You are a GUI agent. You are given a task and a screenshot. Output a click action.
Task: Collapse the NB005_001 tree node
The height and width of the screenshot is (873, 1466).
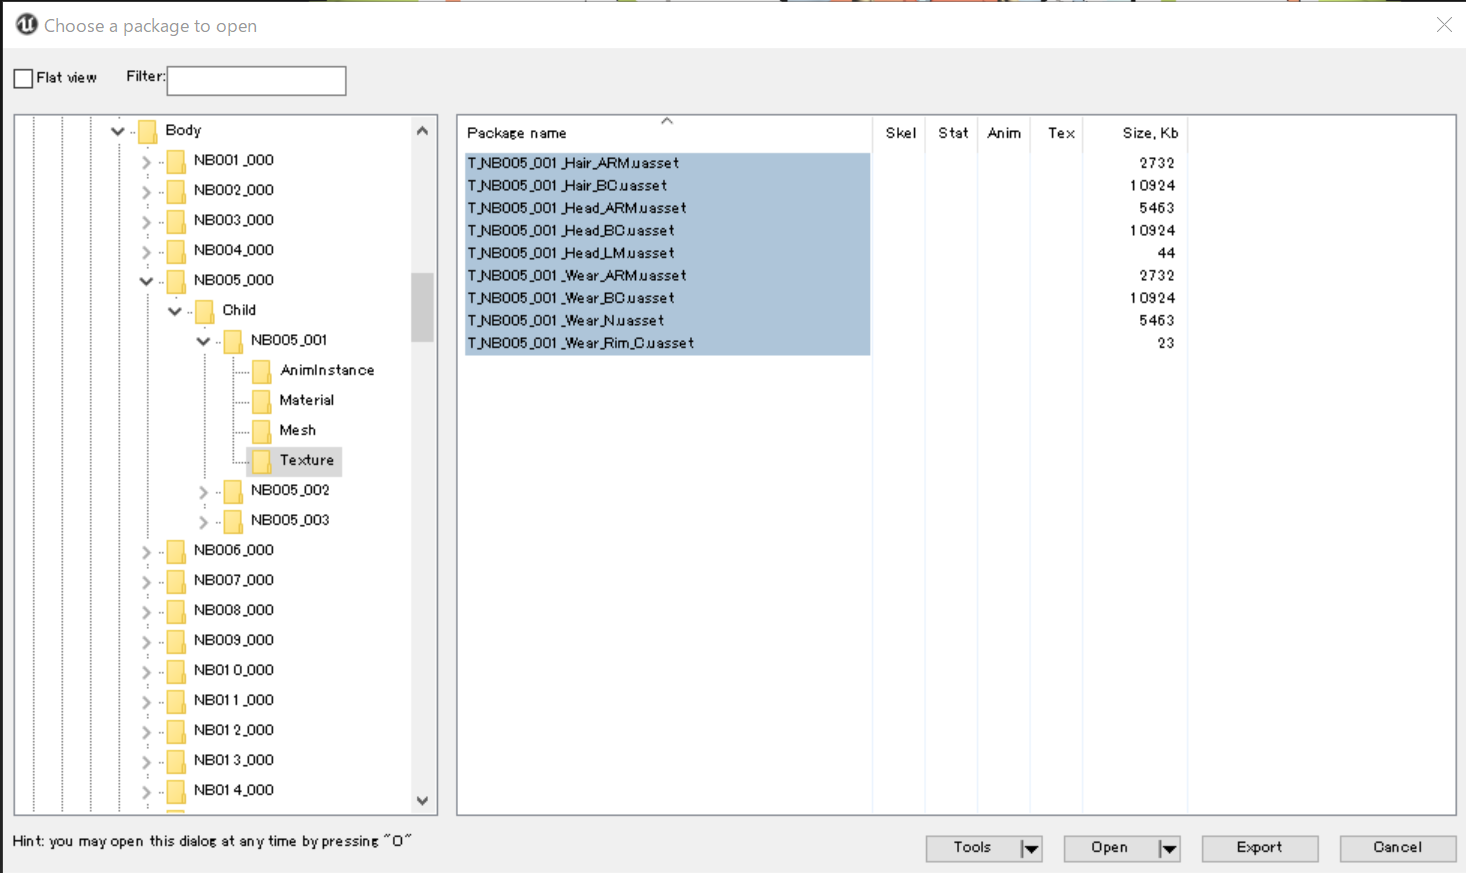pos(203,341)
